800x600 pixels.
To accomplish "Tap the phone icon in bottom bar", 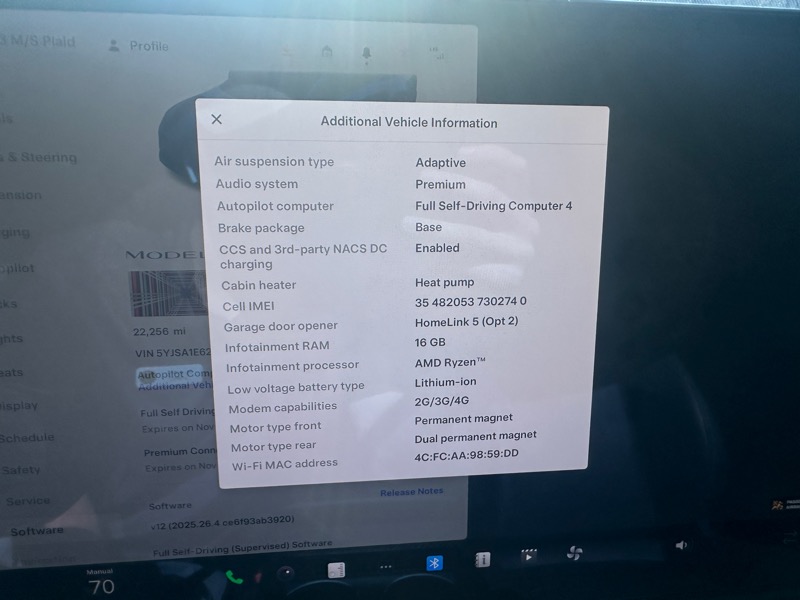I will pos(234,576).
